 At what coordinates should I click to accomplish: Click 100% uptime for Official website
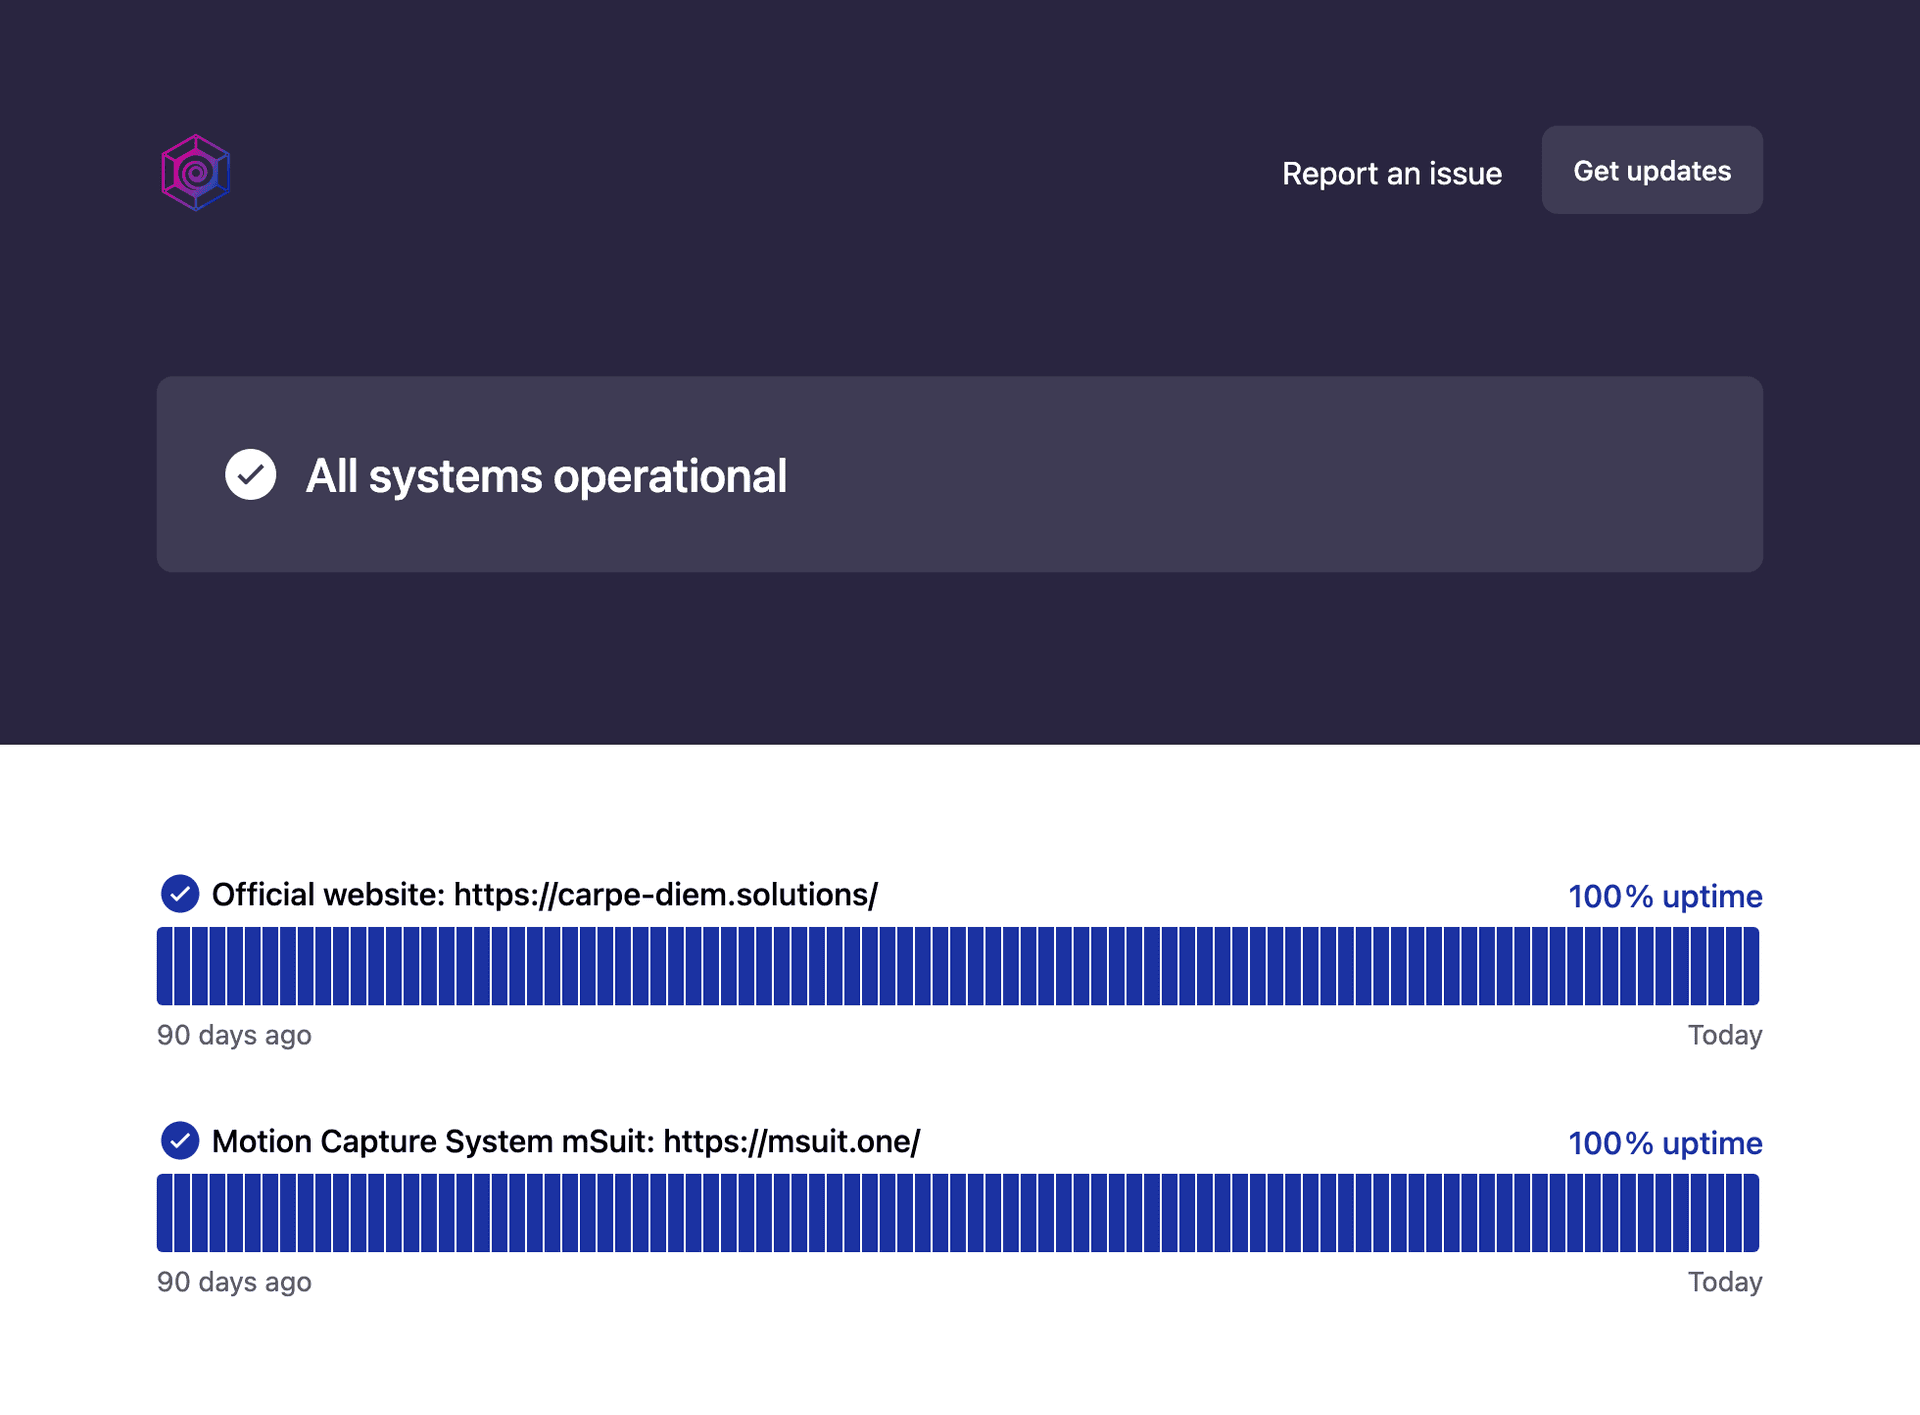1665,896
